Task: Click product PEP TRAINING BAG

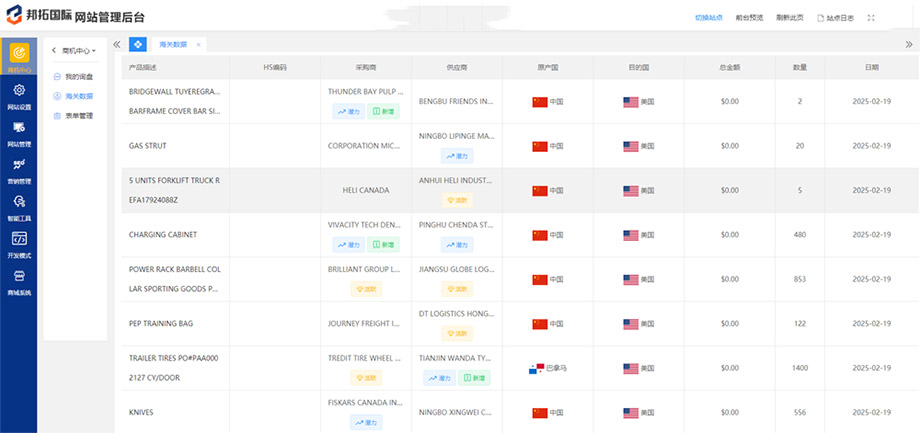Action: (161, 324)
